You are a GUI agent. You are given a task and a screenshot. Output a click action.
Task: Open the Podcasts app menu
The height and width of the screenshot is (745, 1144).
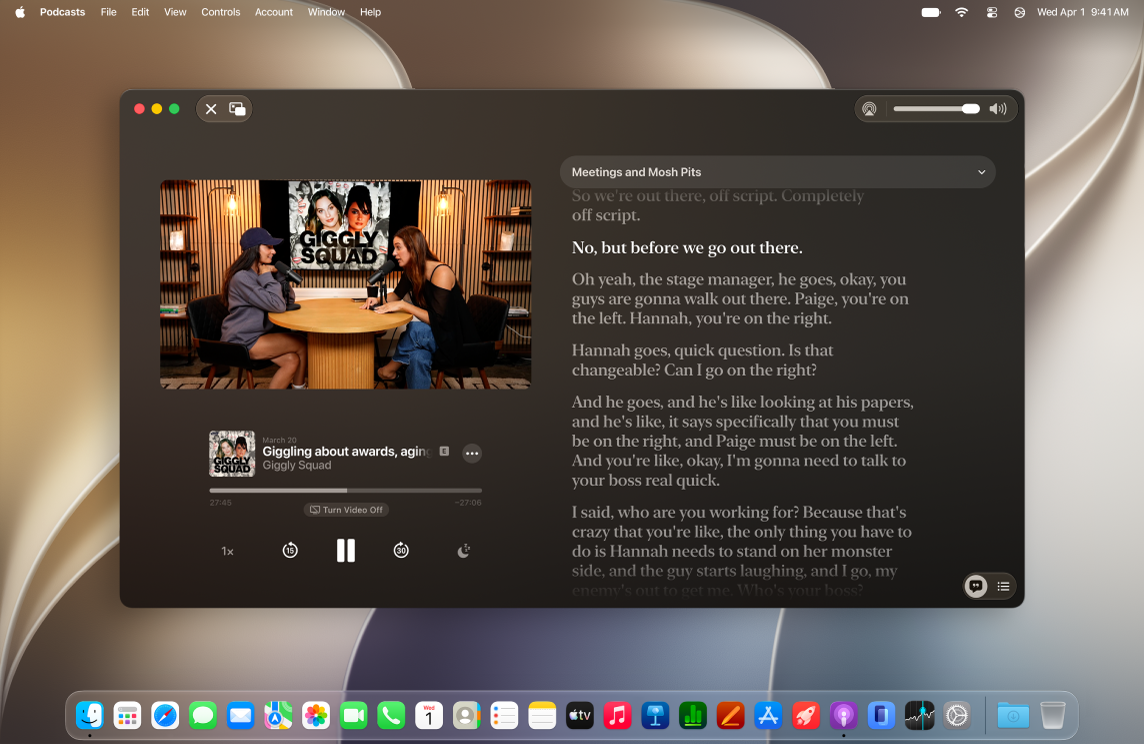coord(62,12)
